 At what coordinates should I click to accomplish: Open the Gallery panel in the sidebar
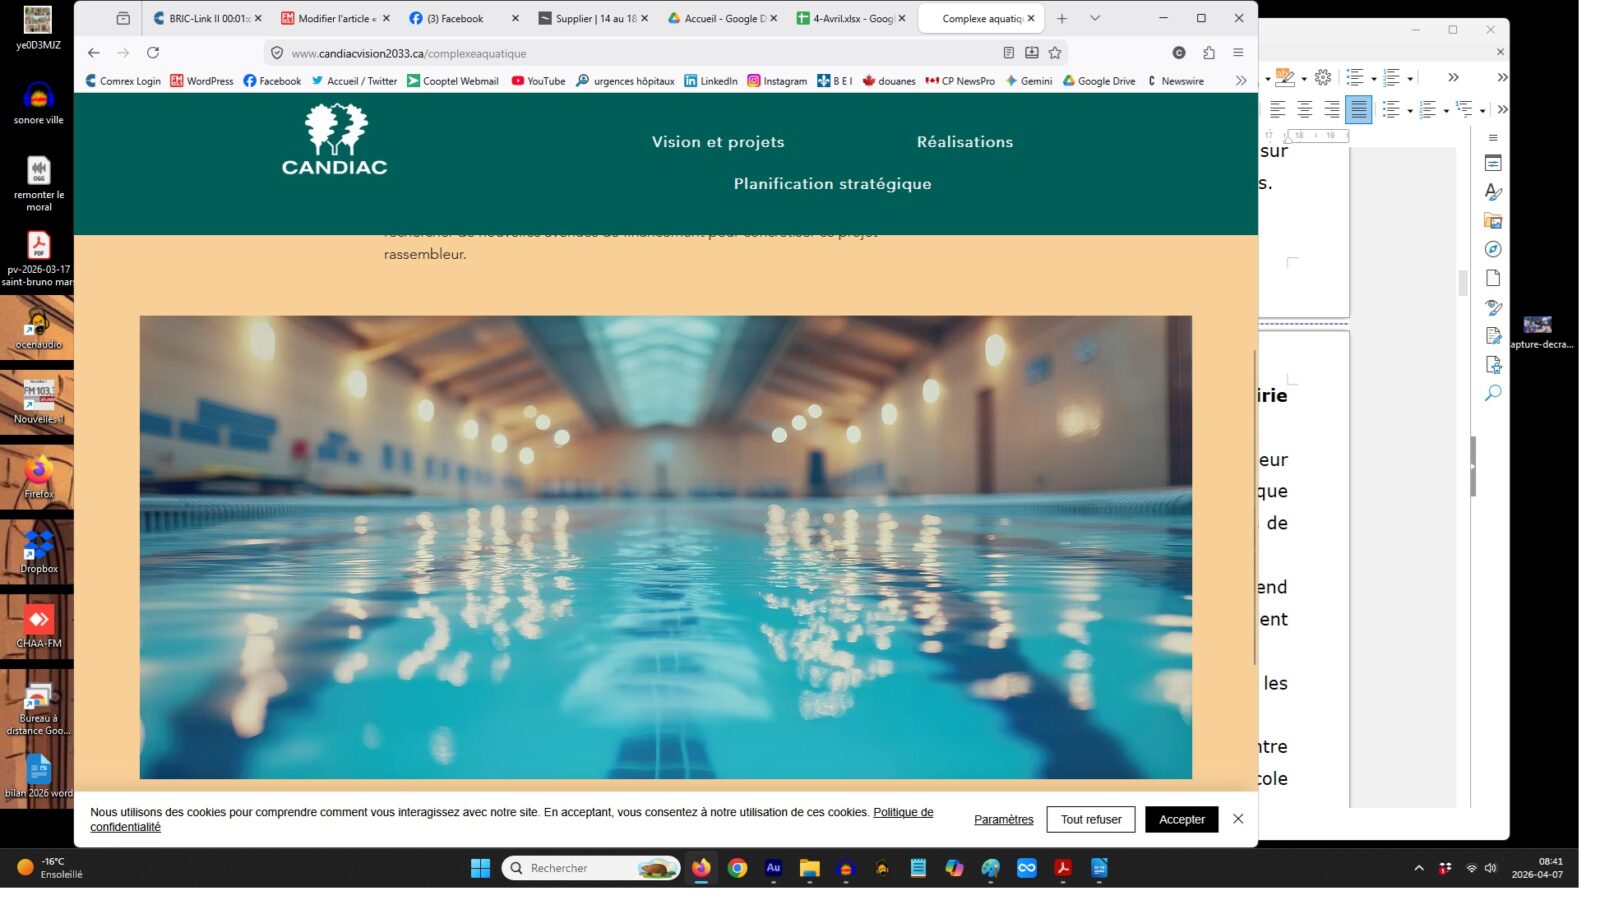1493,220
